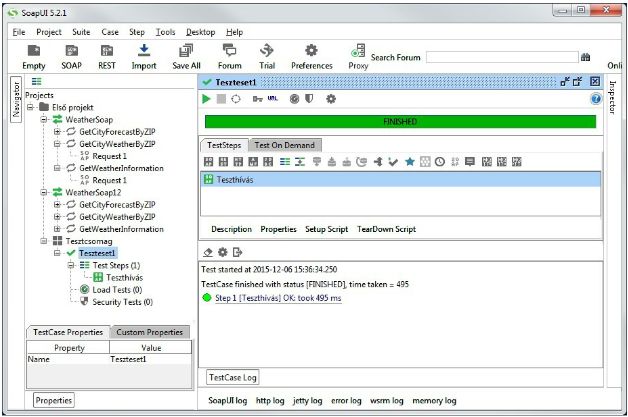
Task: Collapse GetCityWeatherByZIP under WeatherSoap
Action: pos(57,144)
